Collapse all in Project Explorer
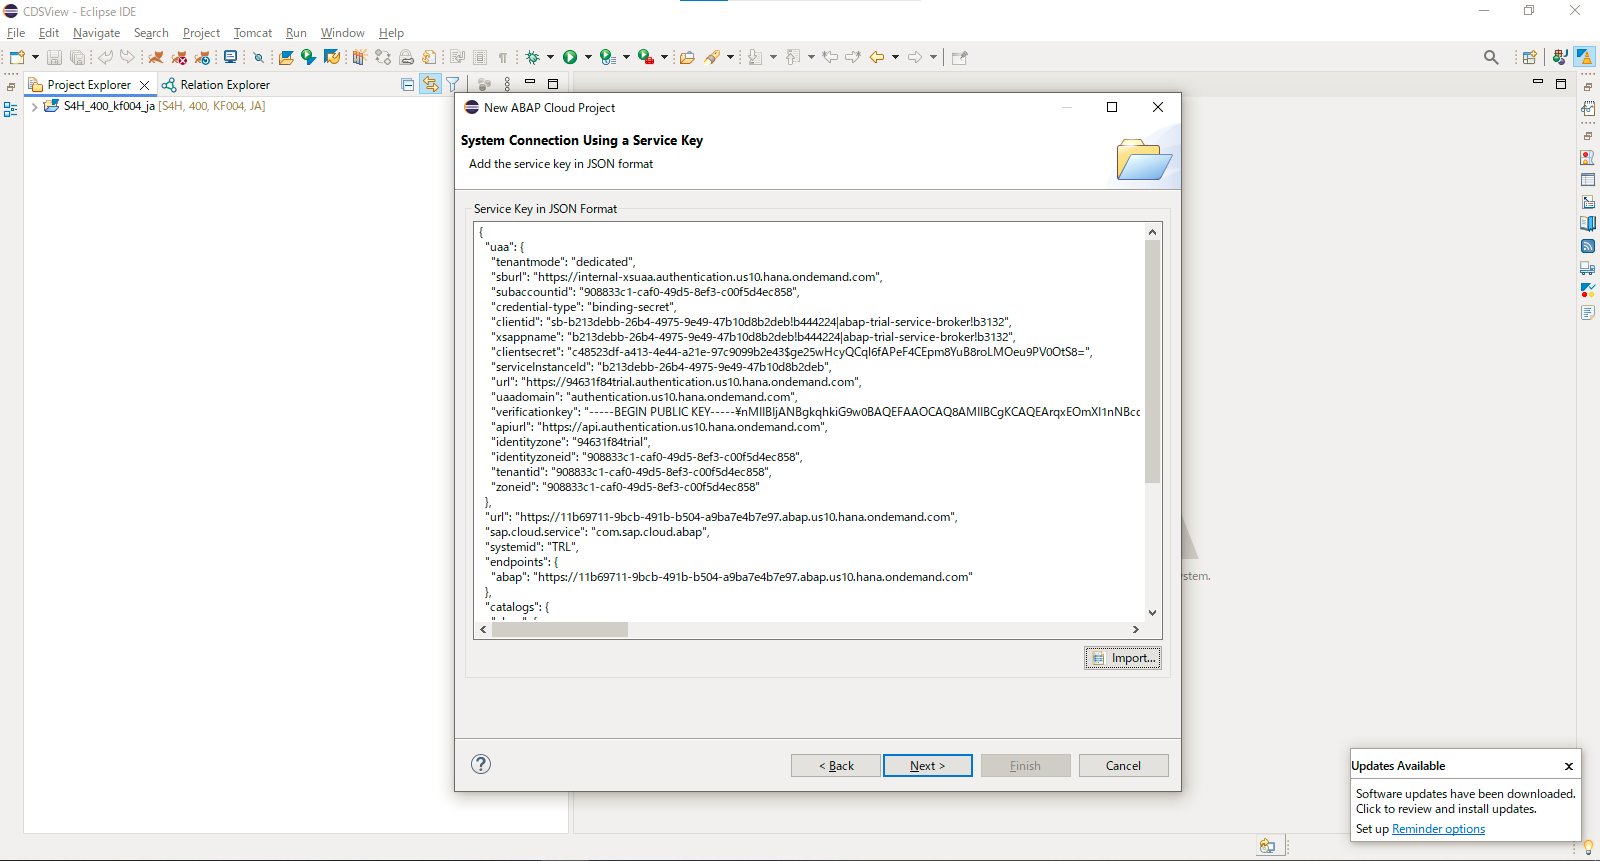Viewport: 1600px width, 861px height. point(408,85)
